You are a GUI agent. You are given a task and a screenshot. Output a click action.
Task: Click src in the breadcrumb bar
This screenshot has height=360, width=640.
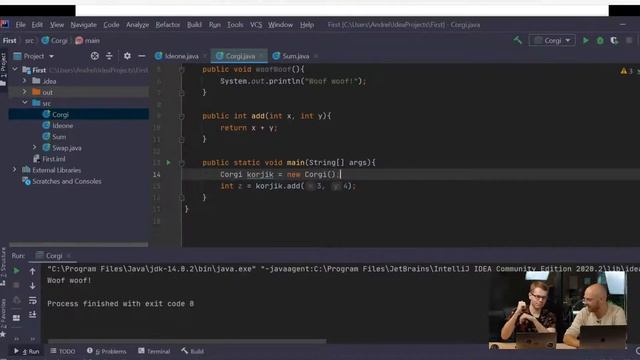(29, 40)
